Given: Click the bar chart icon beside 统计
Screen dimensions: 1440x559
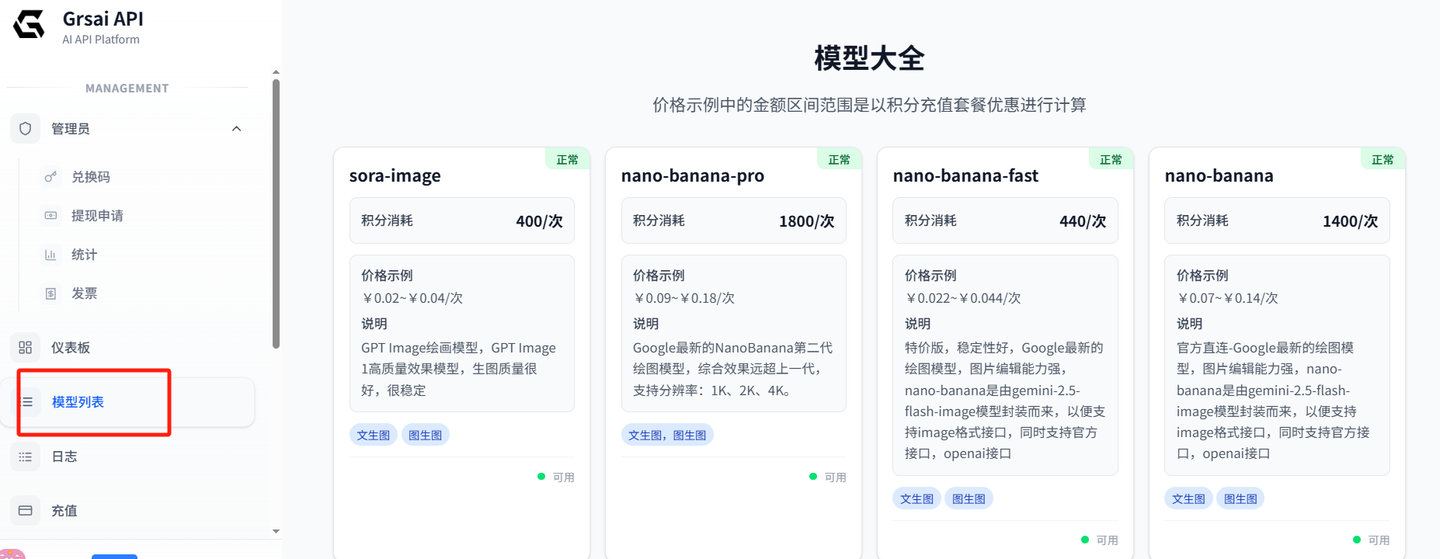Looking at the screenshot, I should pyautogui.click(x=51, y=255).
